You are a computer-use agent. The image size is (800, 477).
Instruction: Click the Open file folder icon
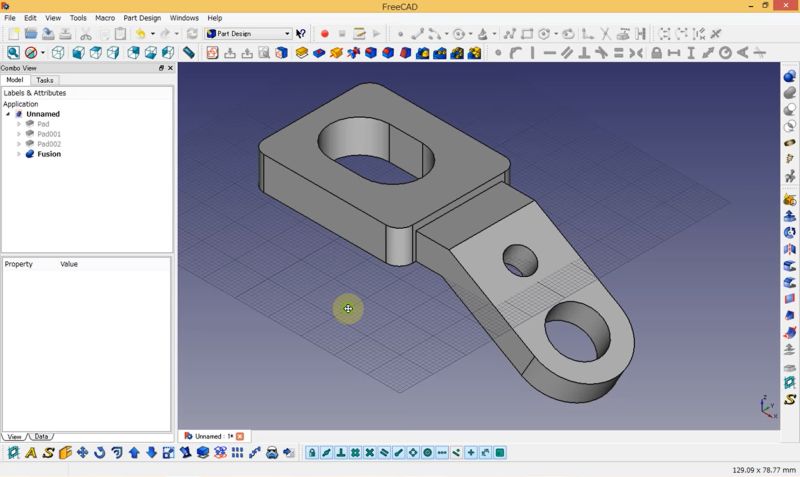(x=31, y=34)
